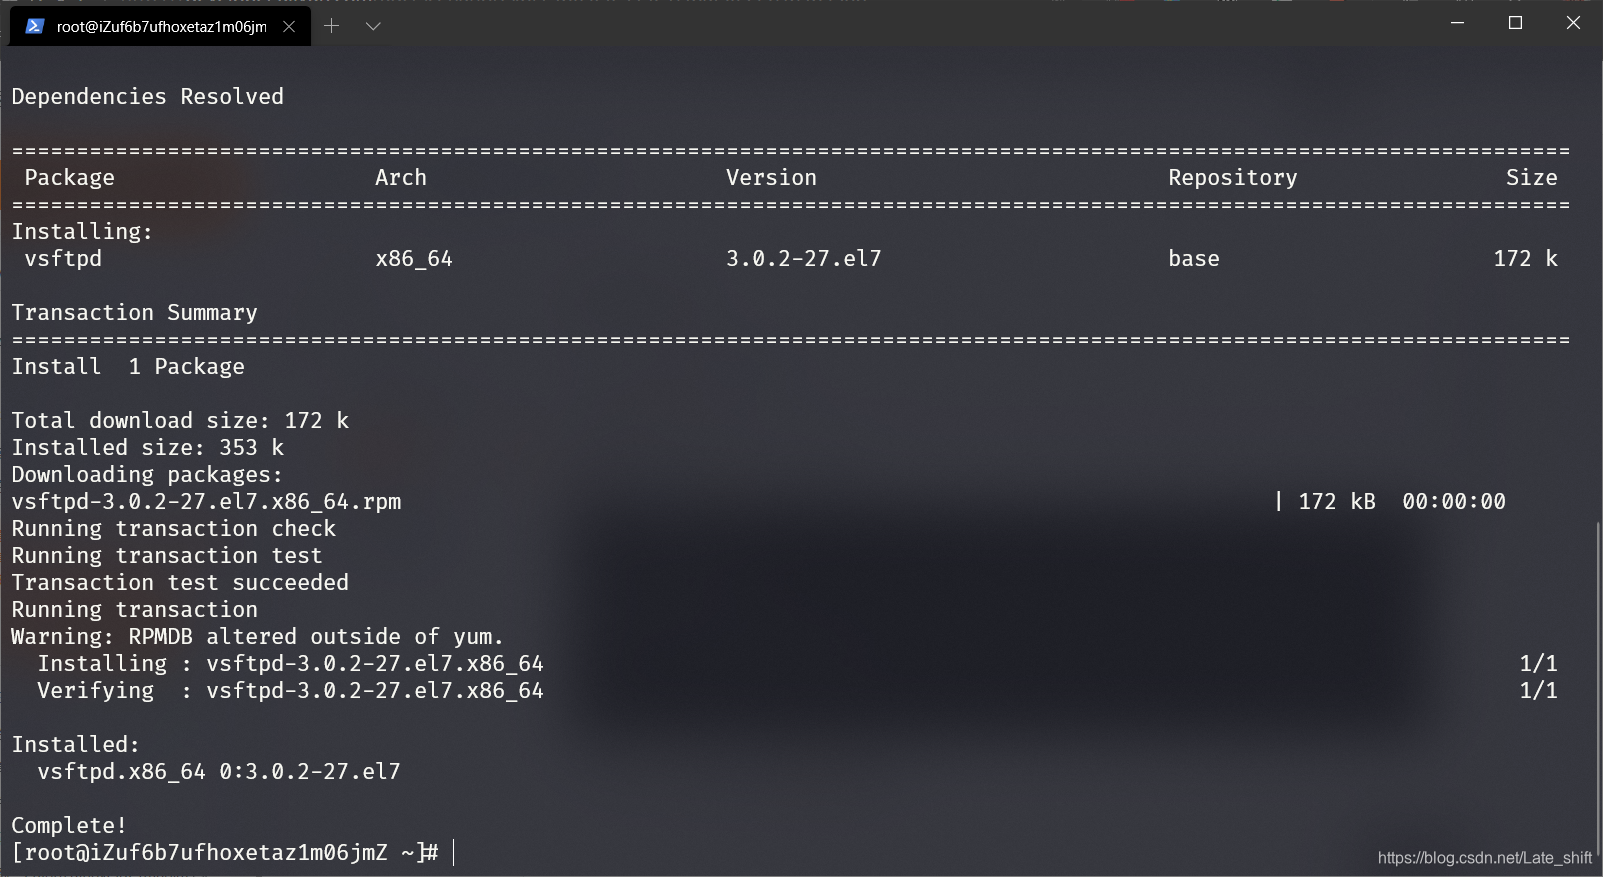Click the '00:00:00' download time
1603x877 pixels.
pyautogui.click(x=1454, y=502)
